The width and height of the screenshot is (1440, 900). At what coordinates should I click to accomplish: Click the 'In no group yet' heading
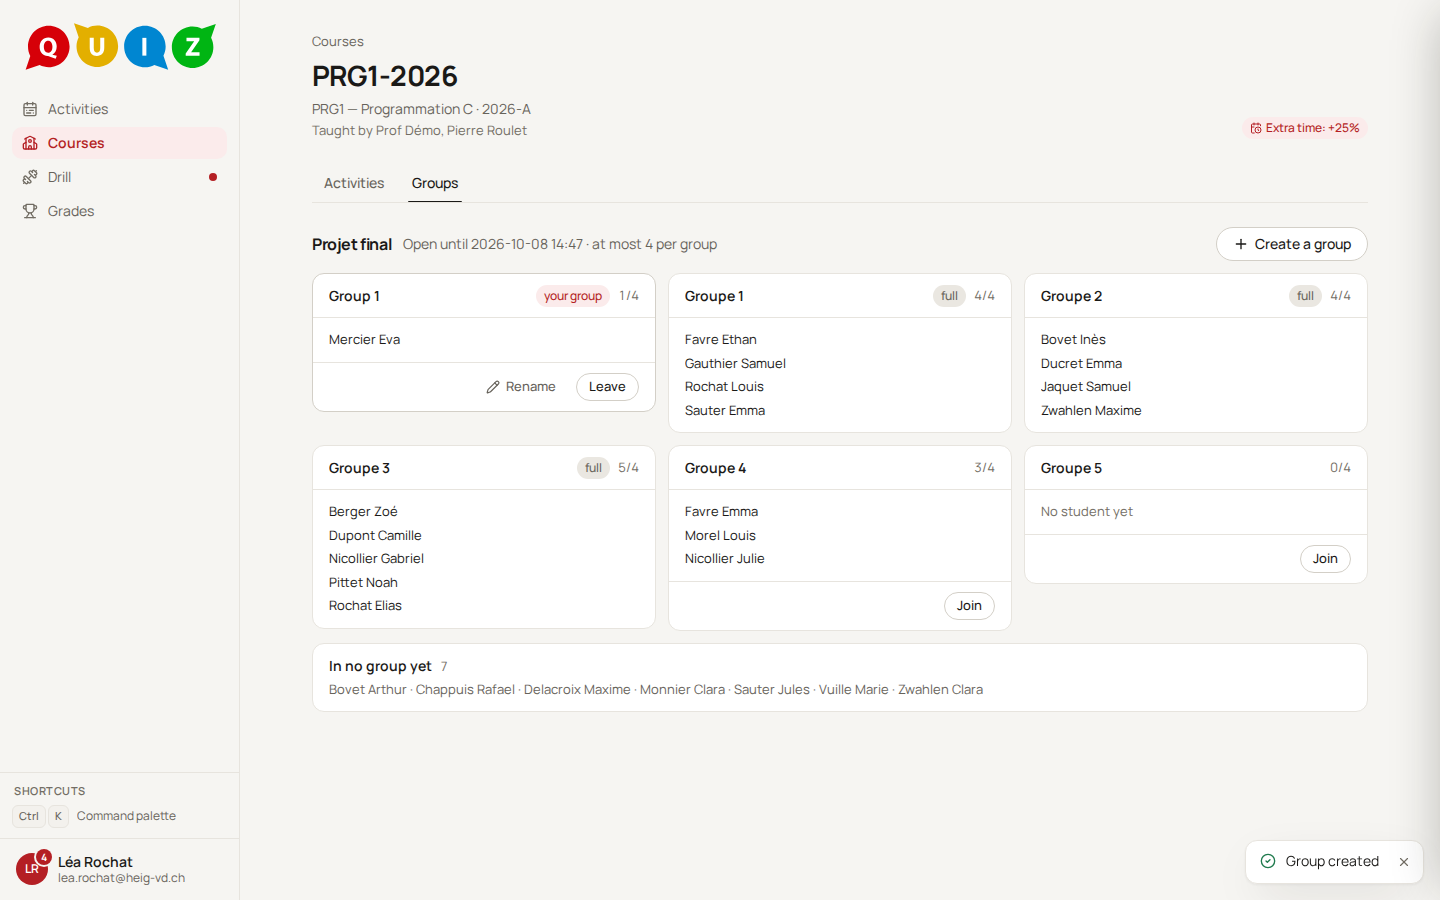(x=380, y=666)
